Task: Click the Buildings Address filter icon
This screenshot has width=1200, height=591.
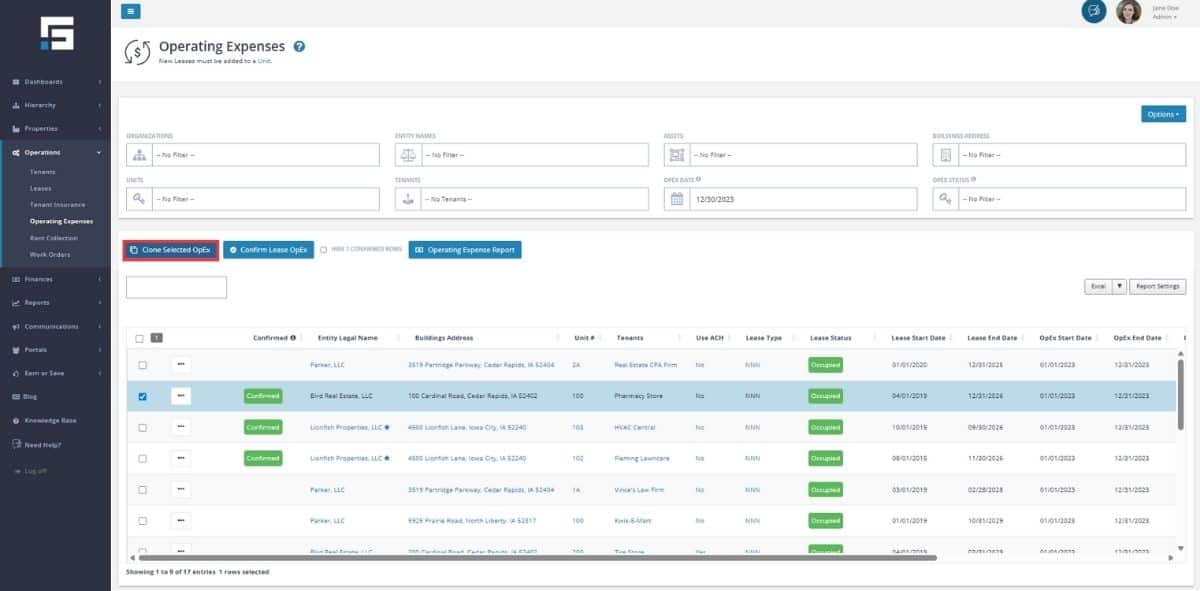Action: tap(945, 155)
